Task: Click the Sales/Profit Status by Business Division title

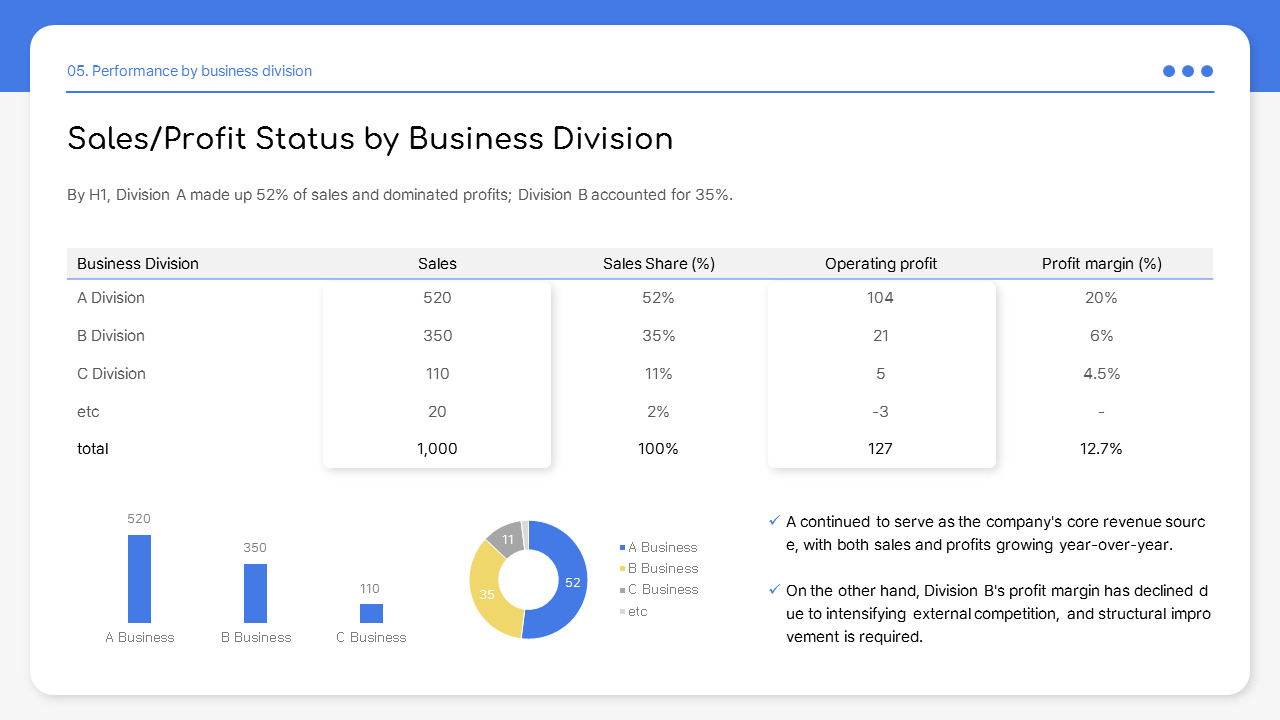Action: coord(370,139)
